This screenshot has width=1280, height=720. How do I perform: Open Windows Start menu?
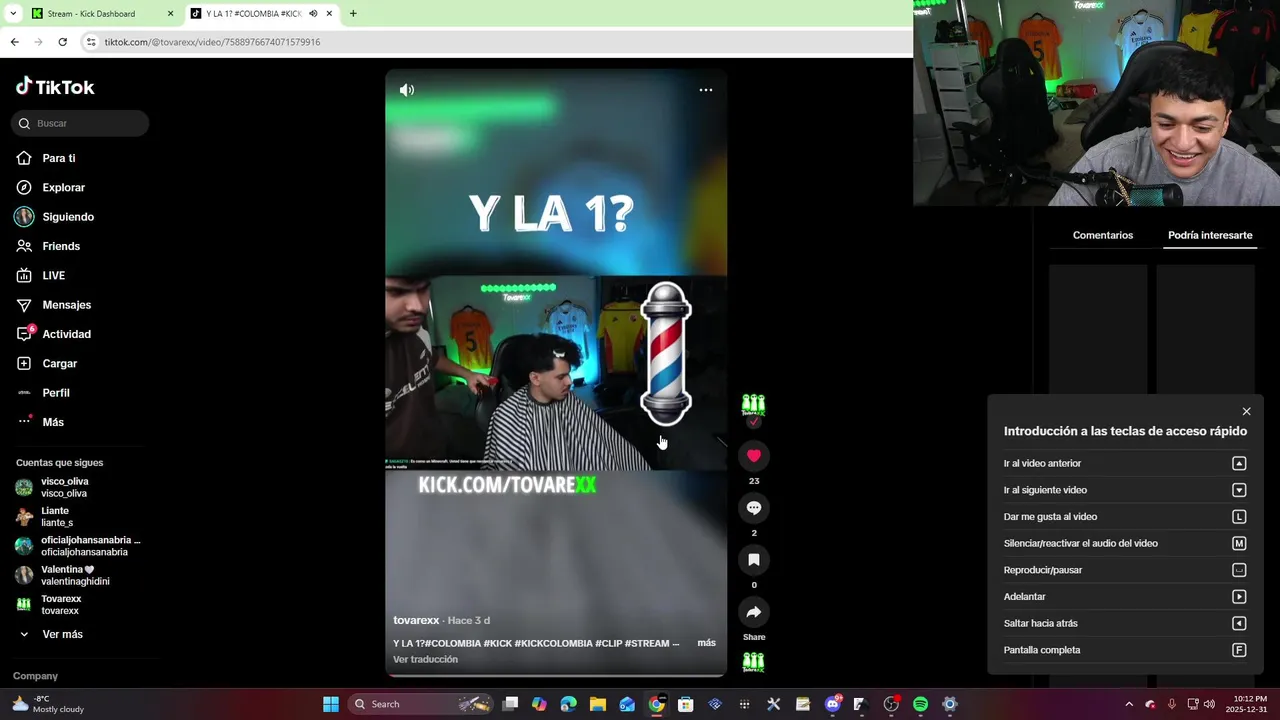point(330,704)
